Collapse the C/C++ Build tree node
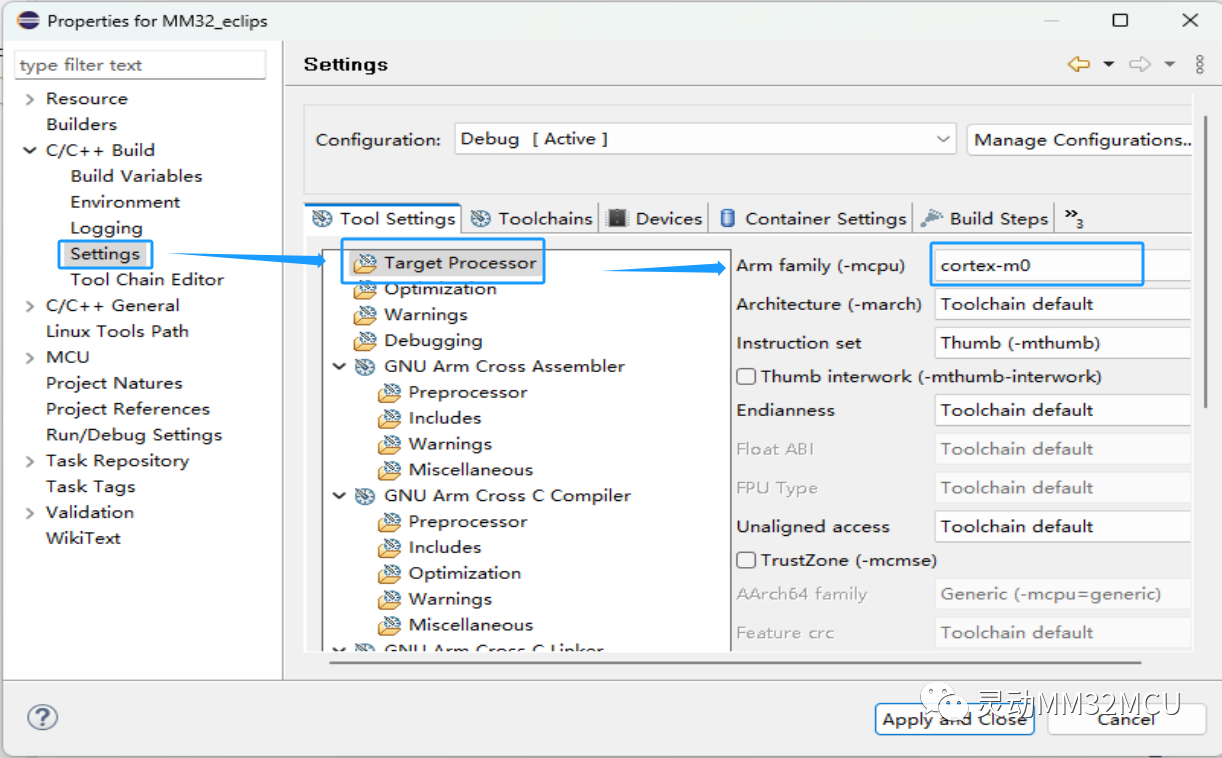The image size is (1222, 758). pyautogui.click(x=29, y=151)
